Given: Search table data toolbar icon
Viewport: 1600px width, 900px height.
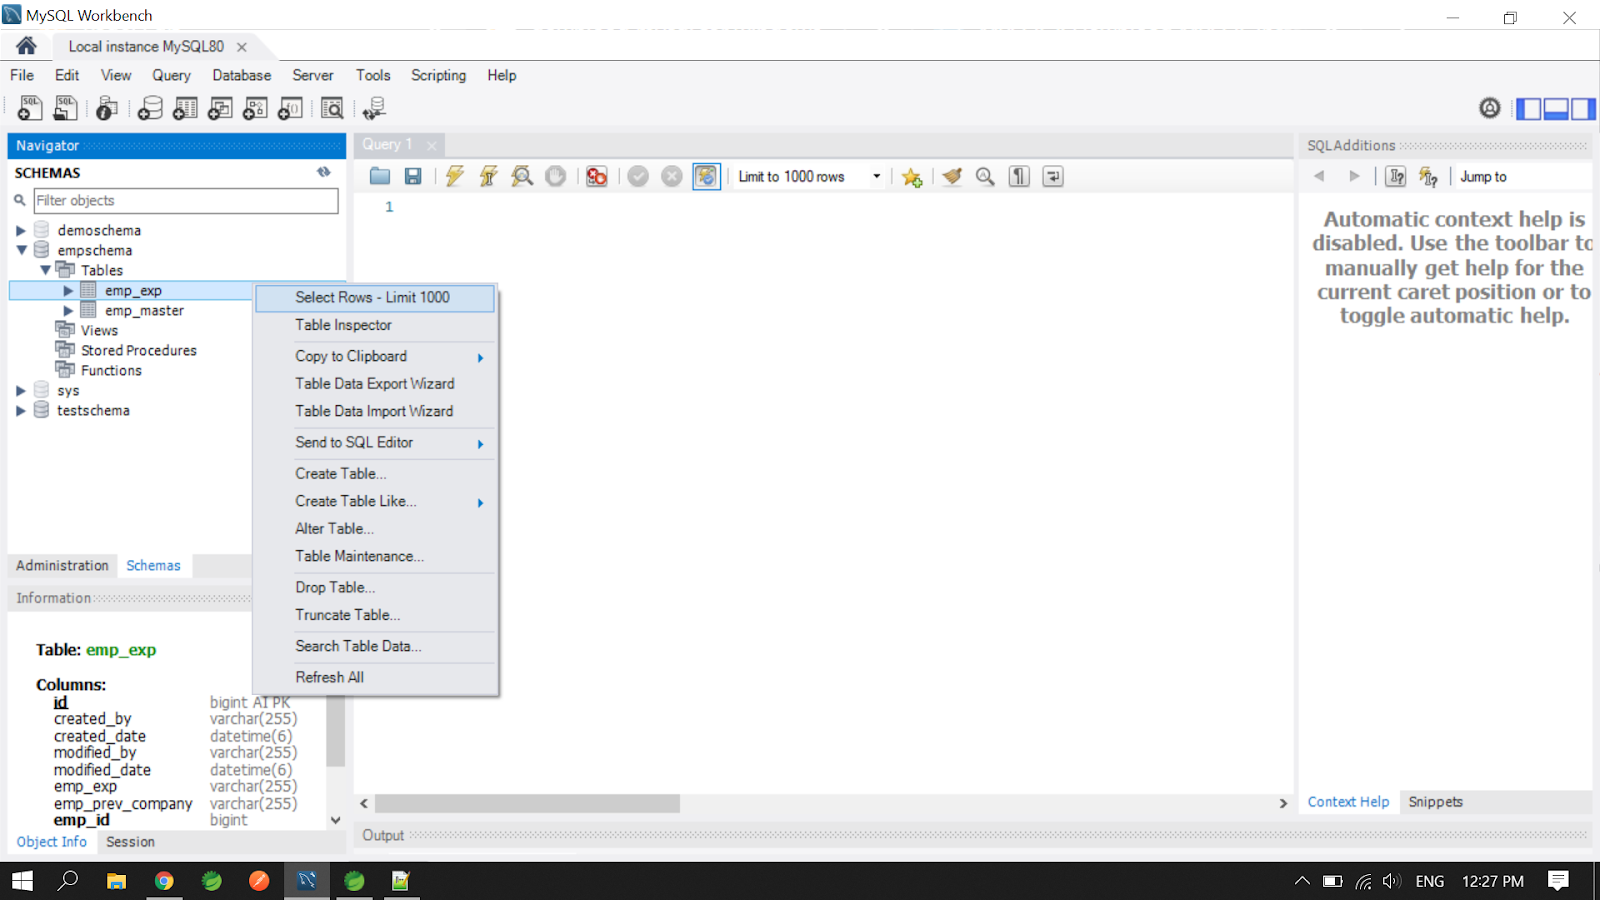Looking at the screenshot, I should coord(332,108).
